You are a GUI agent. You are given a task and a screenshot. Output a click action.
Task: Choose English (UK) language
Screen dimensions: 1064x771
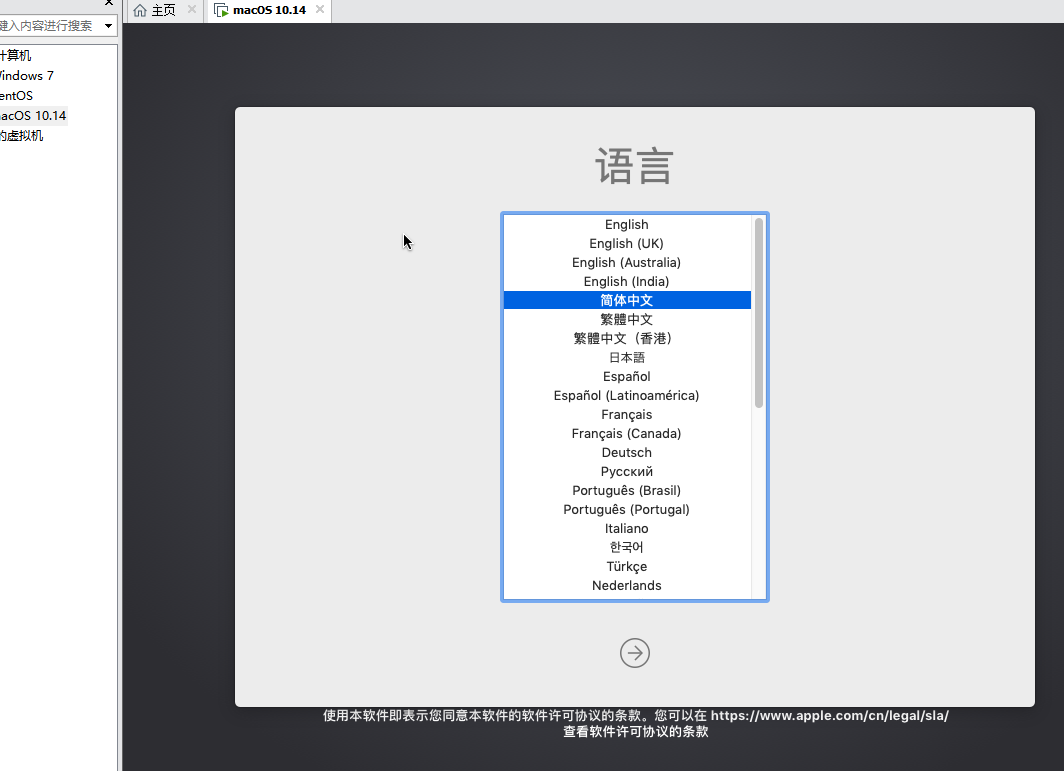tap(627, 244)
